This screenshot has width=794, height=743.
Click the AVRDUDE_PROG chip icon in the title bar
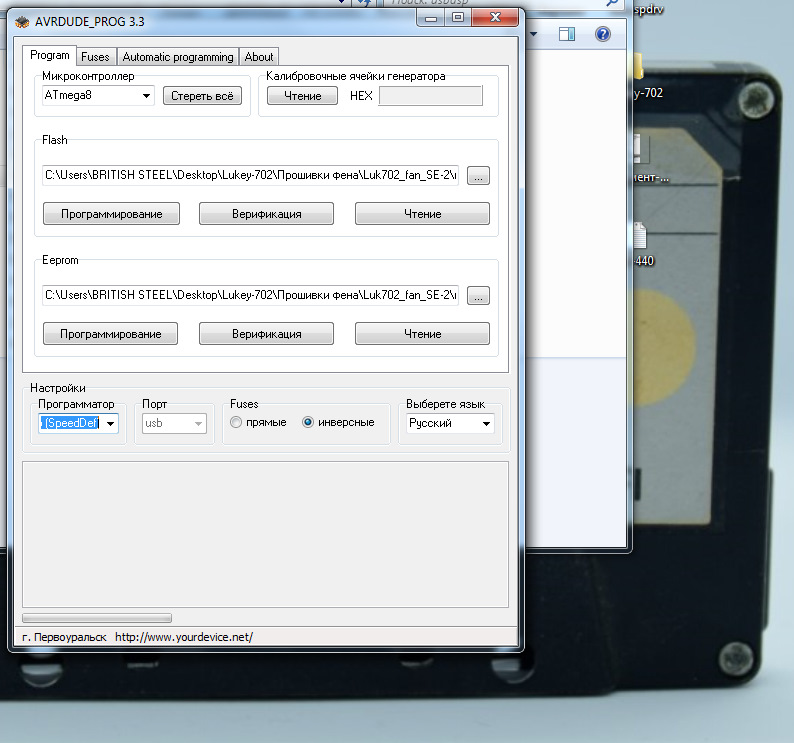22,22
